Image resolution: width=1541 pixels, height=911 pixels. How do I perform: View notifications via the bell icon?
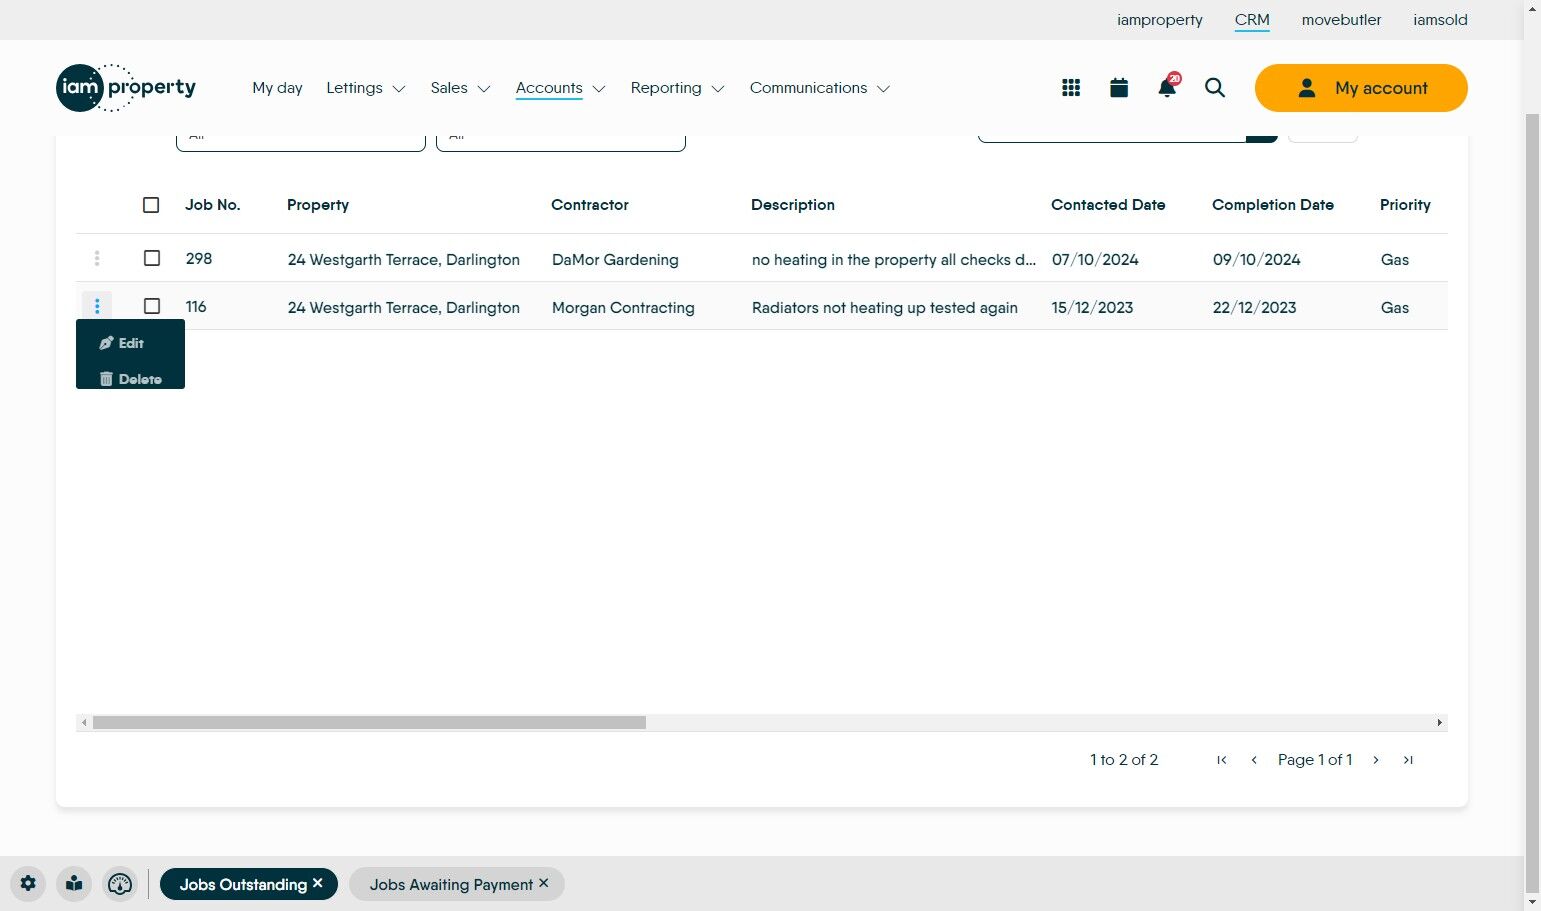tap(1167, 87)
